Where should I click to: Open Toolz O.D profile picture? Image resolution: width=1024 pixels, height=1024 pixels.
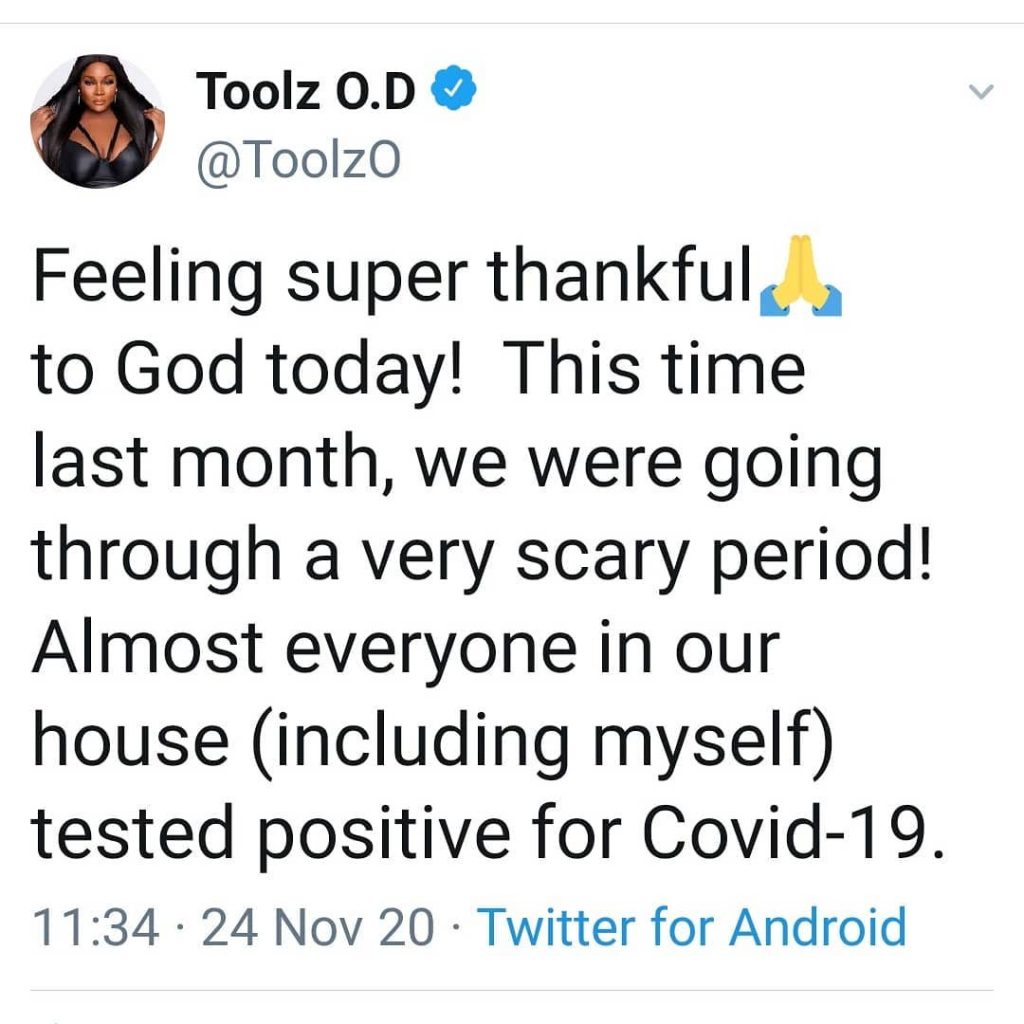click(97, 121)
